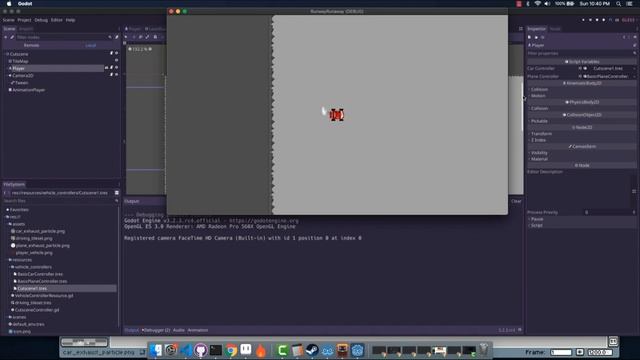Select BasicPlaneController.tres file
Viewport: 640px width, 360px height.
click(x=42, y=281)
